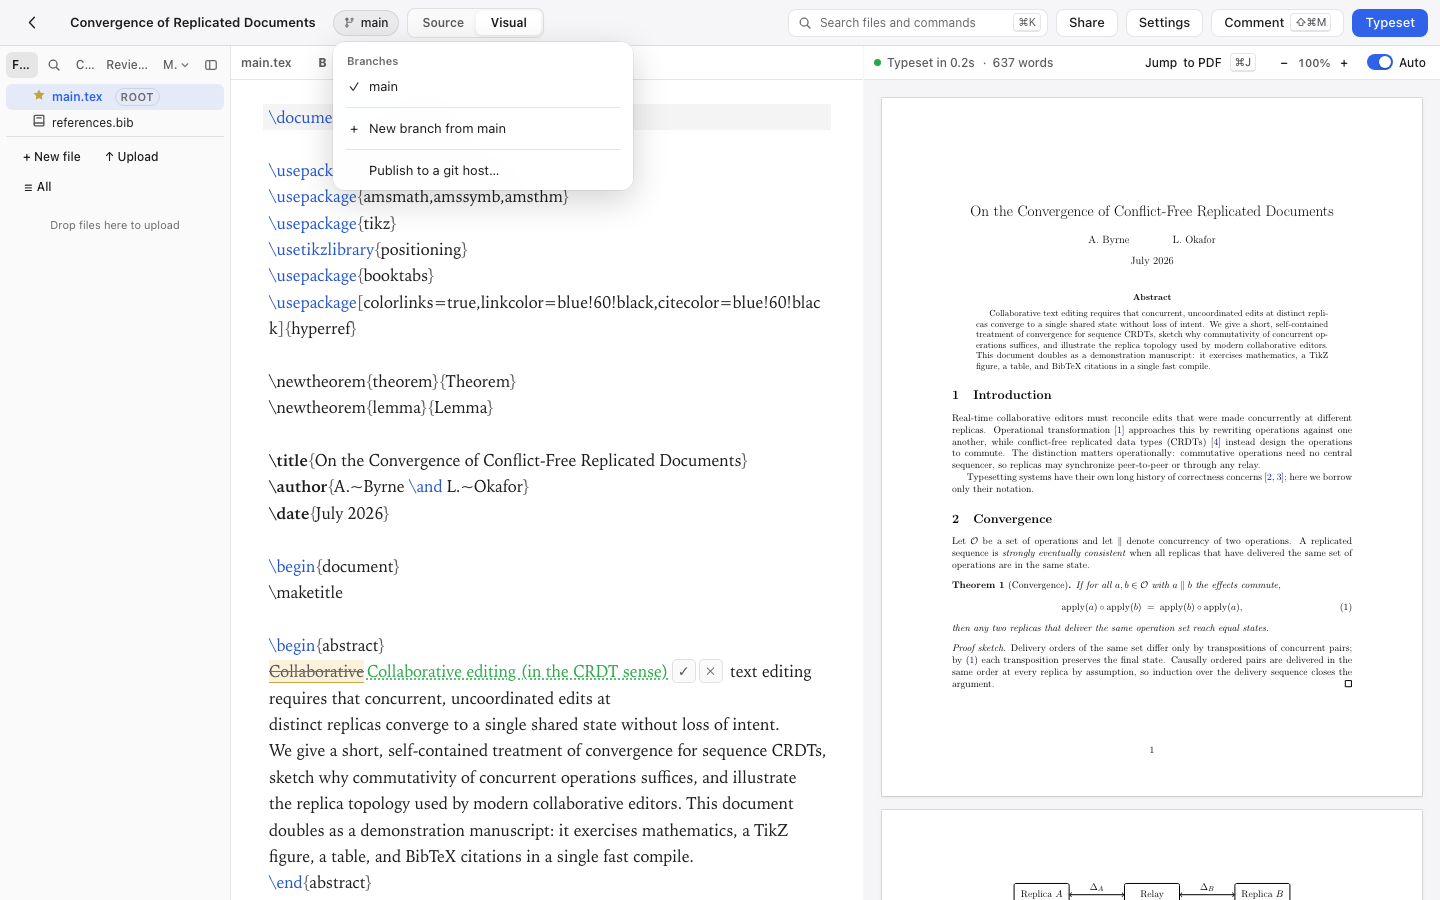Click the struck-through word Collaborative

[x=316, y=672]
